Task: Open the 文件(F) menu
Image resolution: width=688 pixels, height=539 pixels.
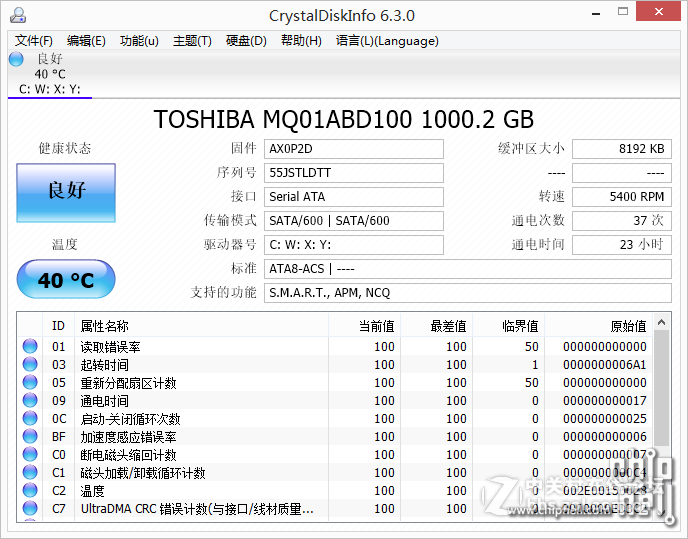Action: point(34,41)
